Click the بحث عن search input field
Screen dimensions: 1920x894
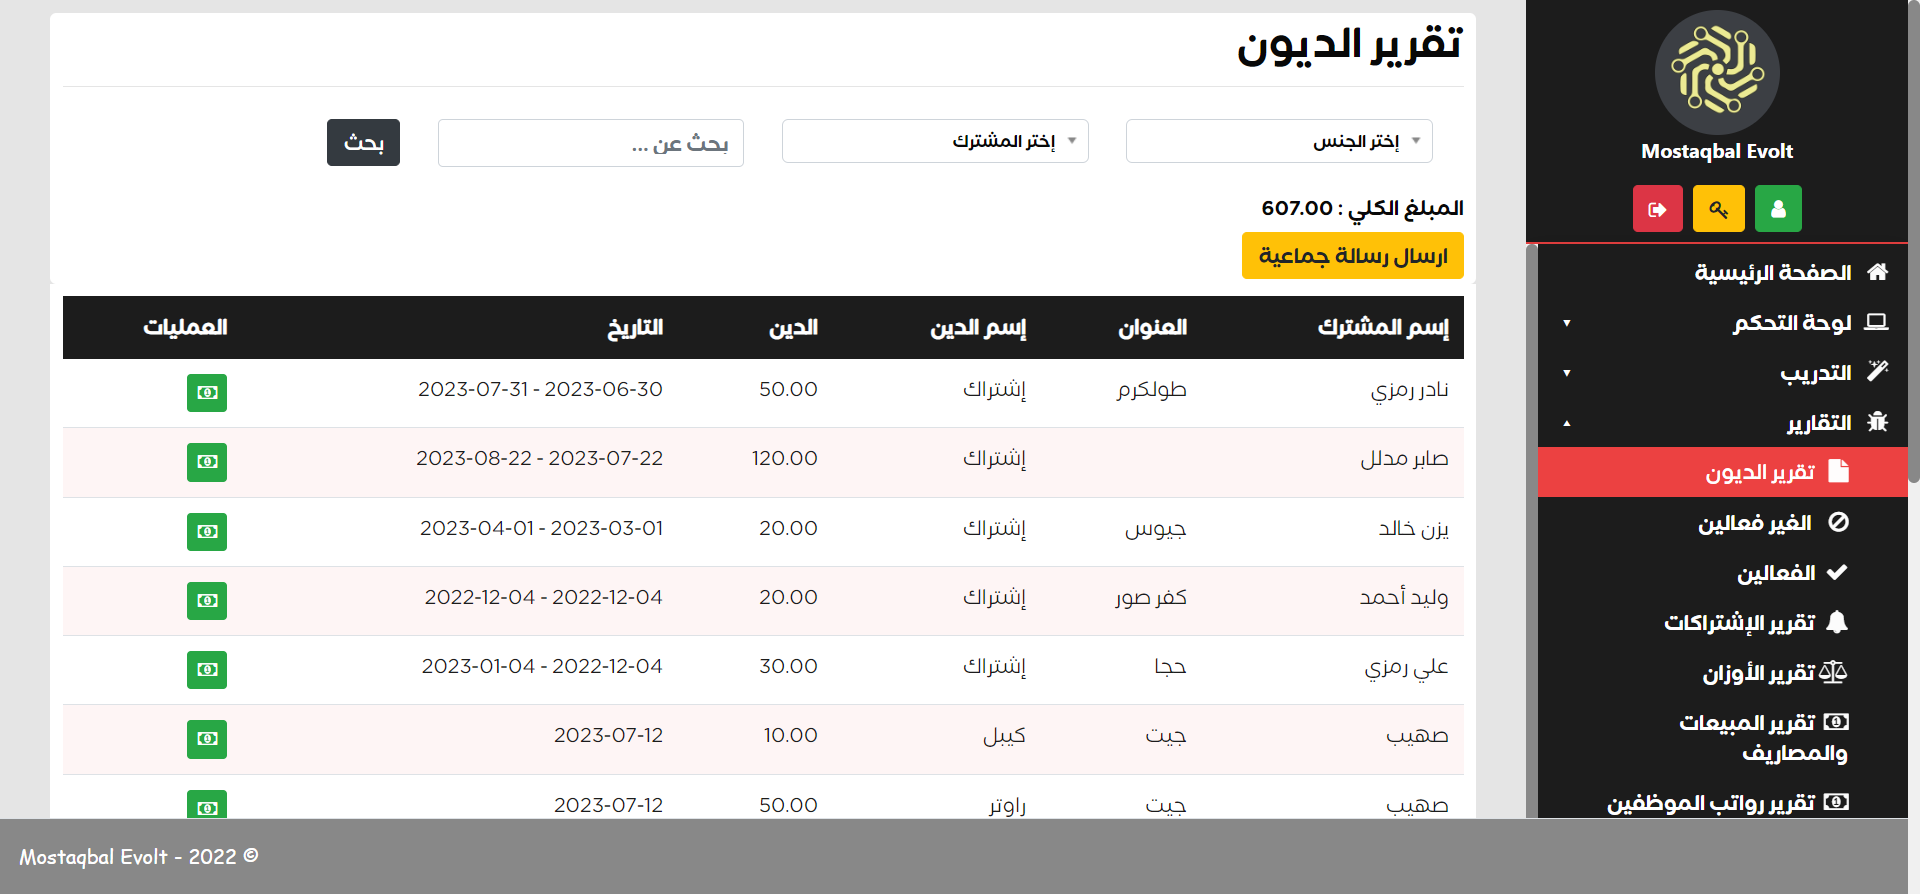click(x=590, y=144)
